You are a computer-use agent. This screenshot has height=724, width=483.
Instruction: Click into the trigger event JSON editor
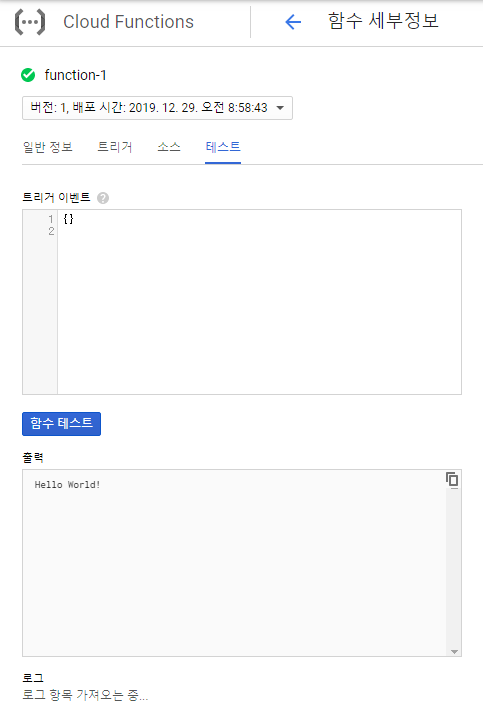point(259,302)
